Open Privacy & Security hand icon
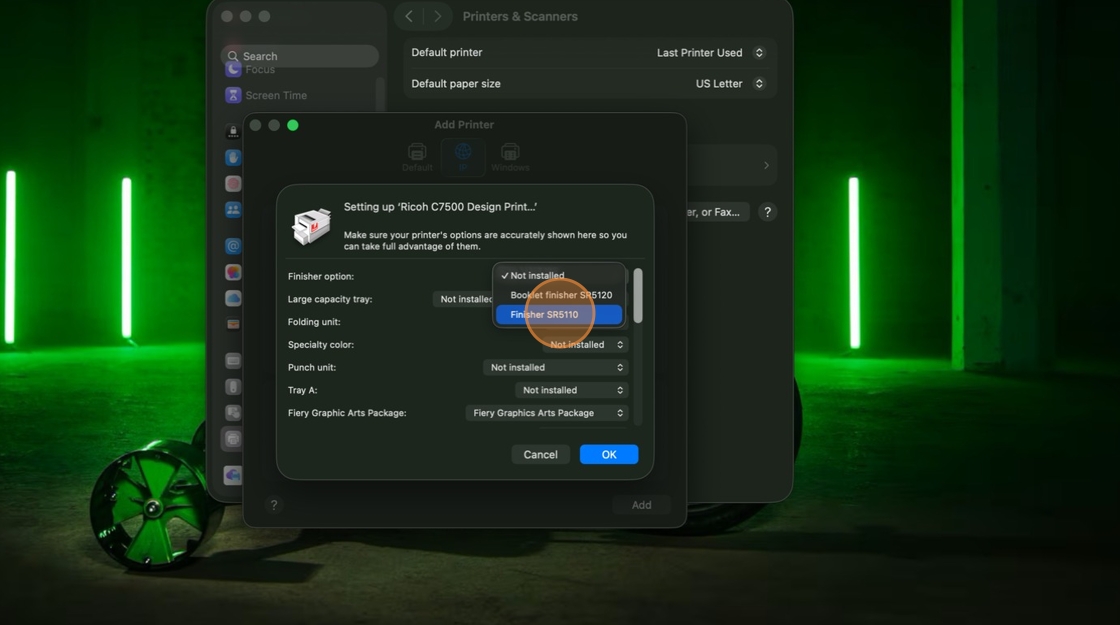Screen dimensions: 1120x625 click(x=233, y=157)
